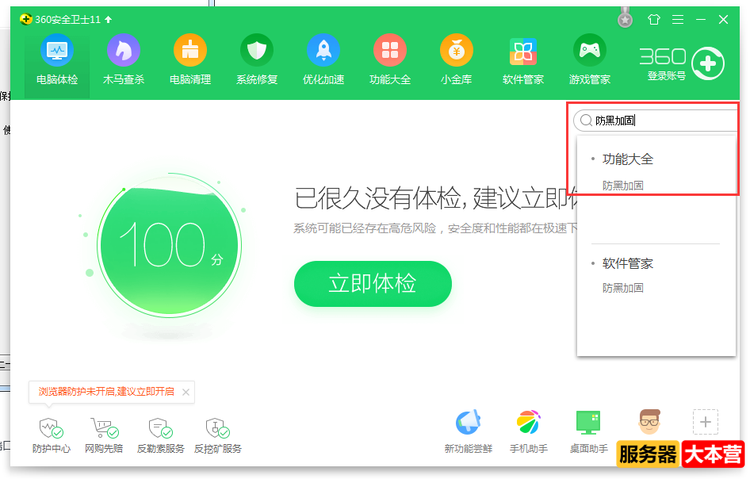Open 游戏管家 game manager
This screenshot has height=479, width=750.
click(x=589, y=60)
